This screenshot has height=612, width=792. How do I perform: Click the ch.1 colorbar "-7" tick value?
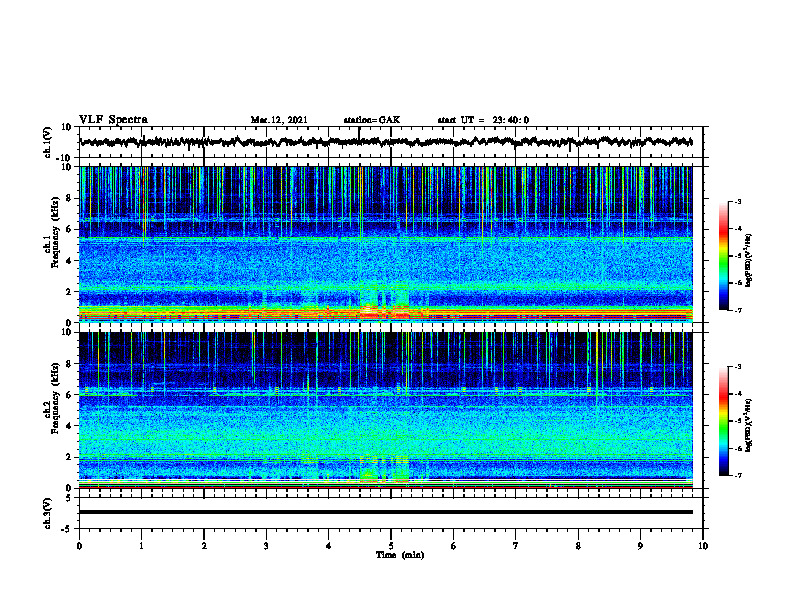click(x=737, y=310)
